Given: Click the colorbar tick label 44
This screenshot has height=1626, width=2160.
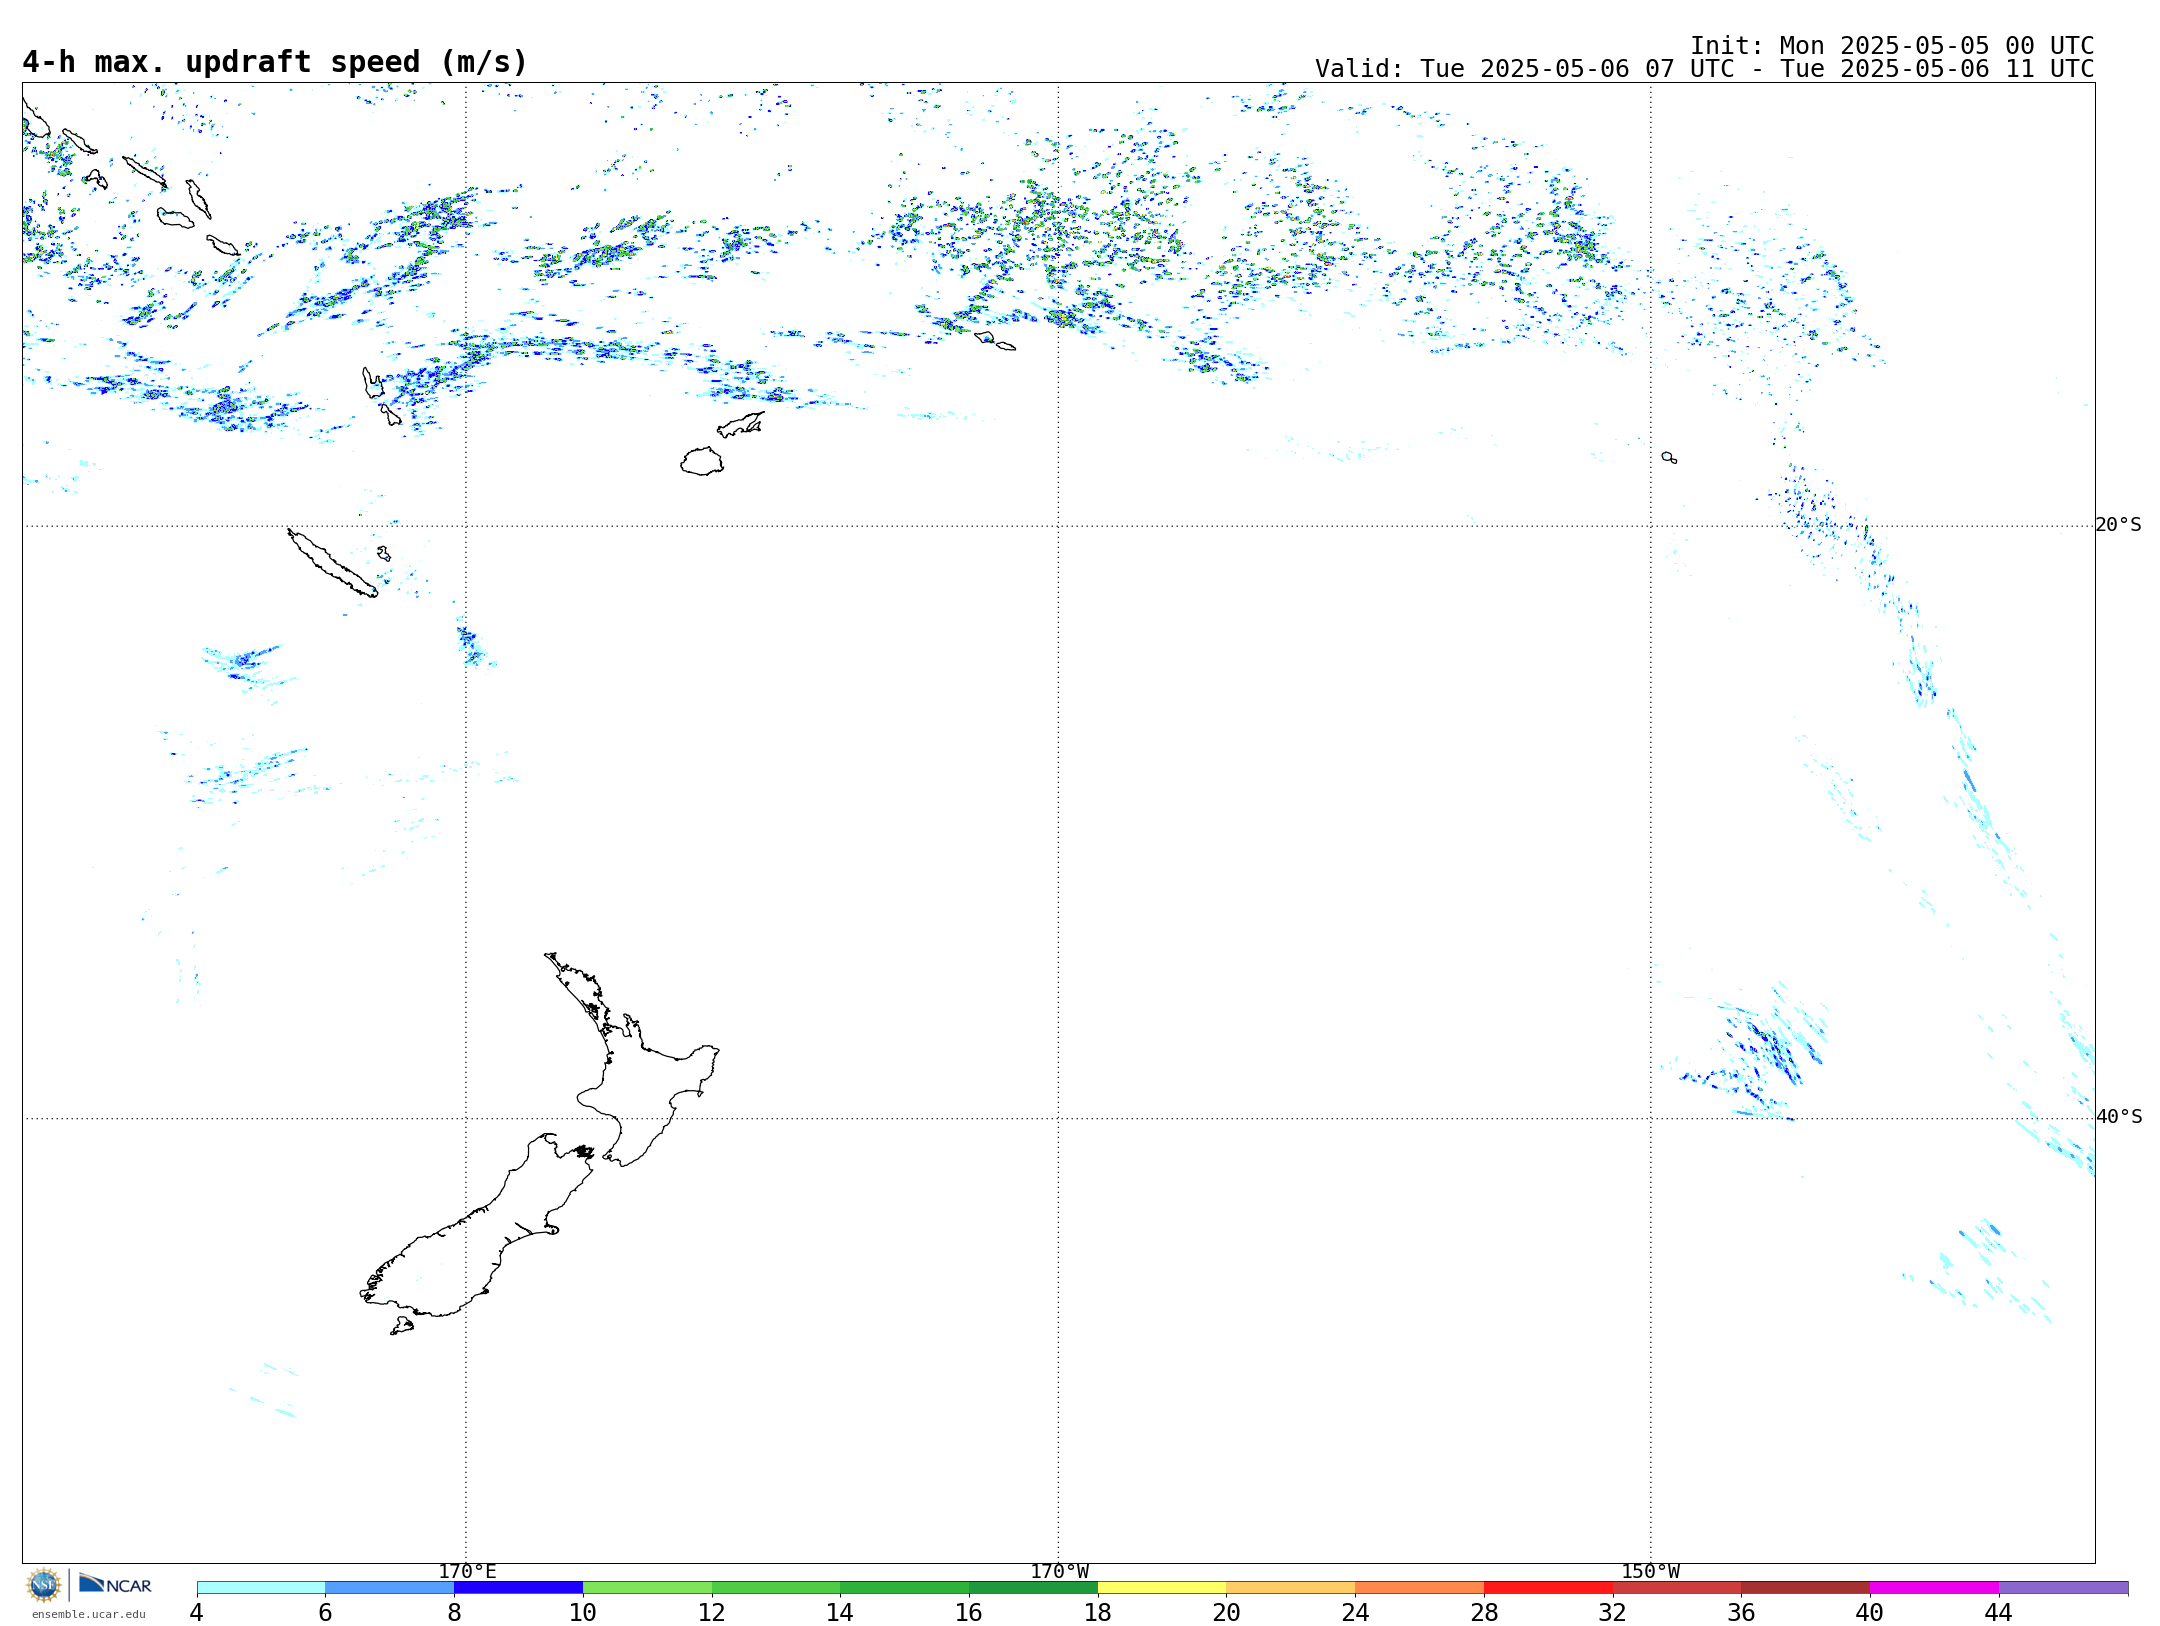Looking at the screenshot, I should click(1999, 1612).
